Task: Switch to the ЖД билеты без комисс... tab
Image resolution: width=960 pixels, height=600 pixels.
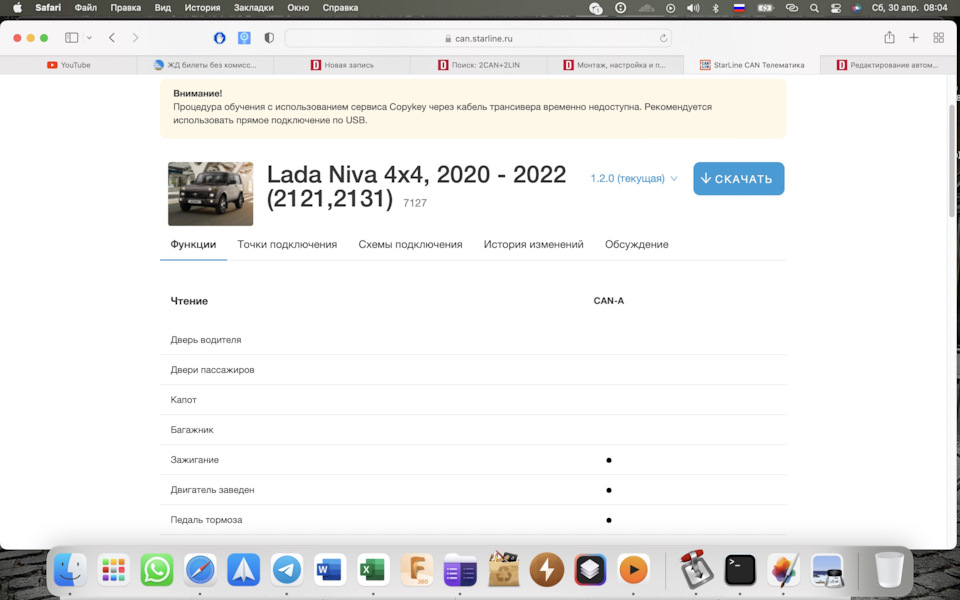Action: coord(205,65)
